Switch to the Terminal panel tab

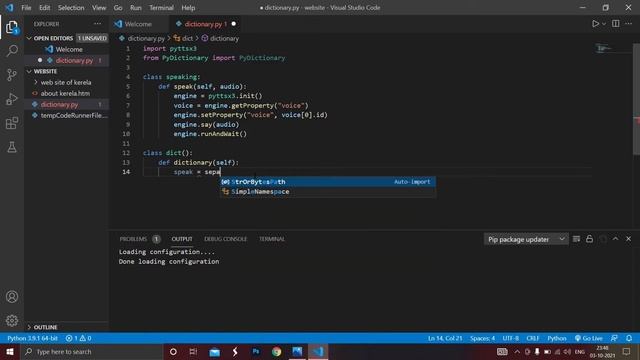point(272,239)
